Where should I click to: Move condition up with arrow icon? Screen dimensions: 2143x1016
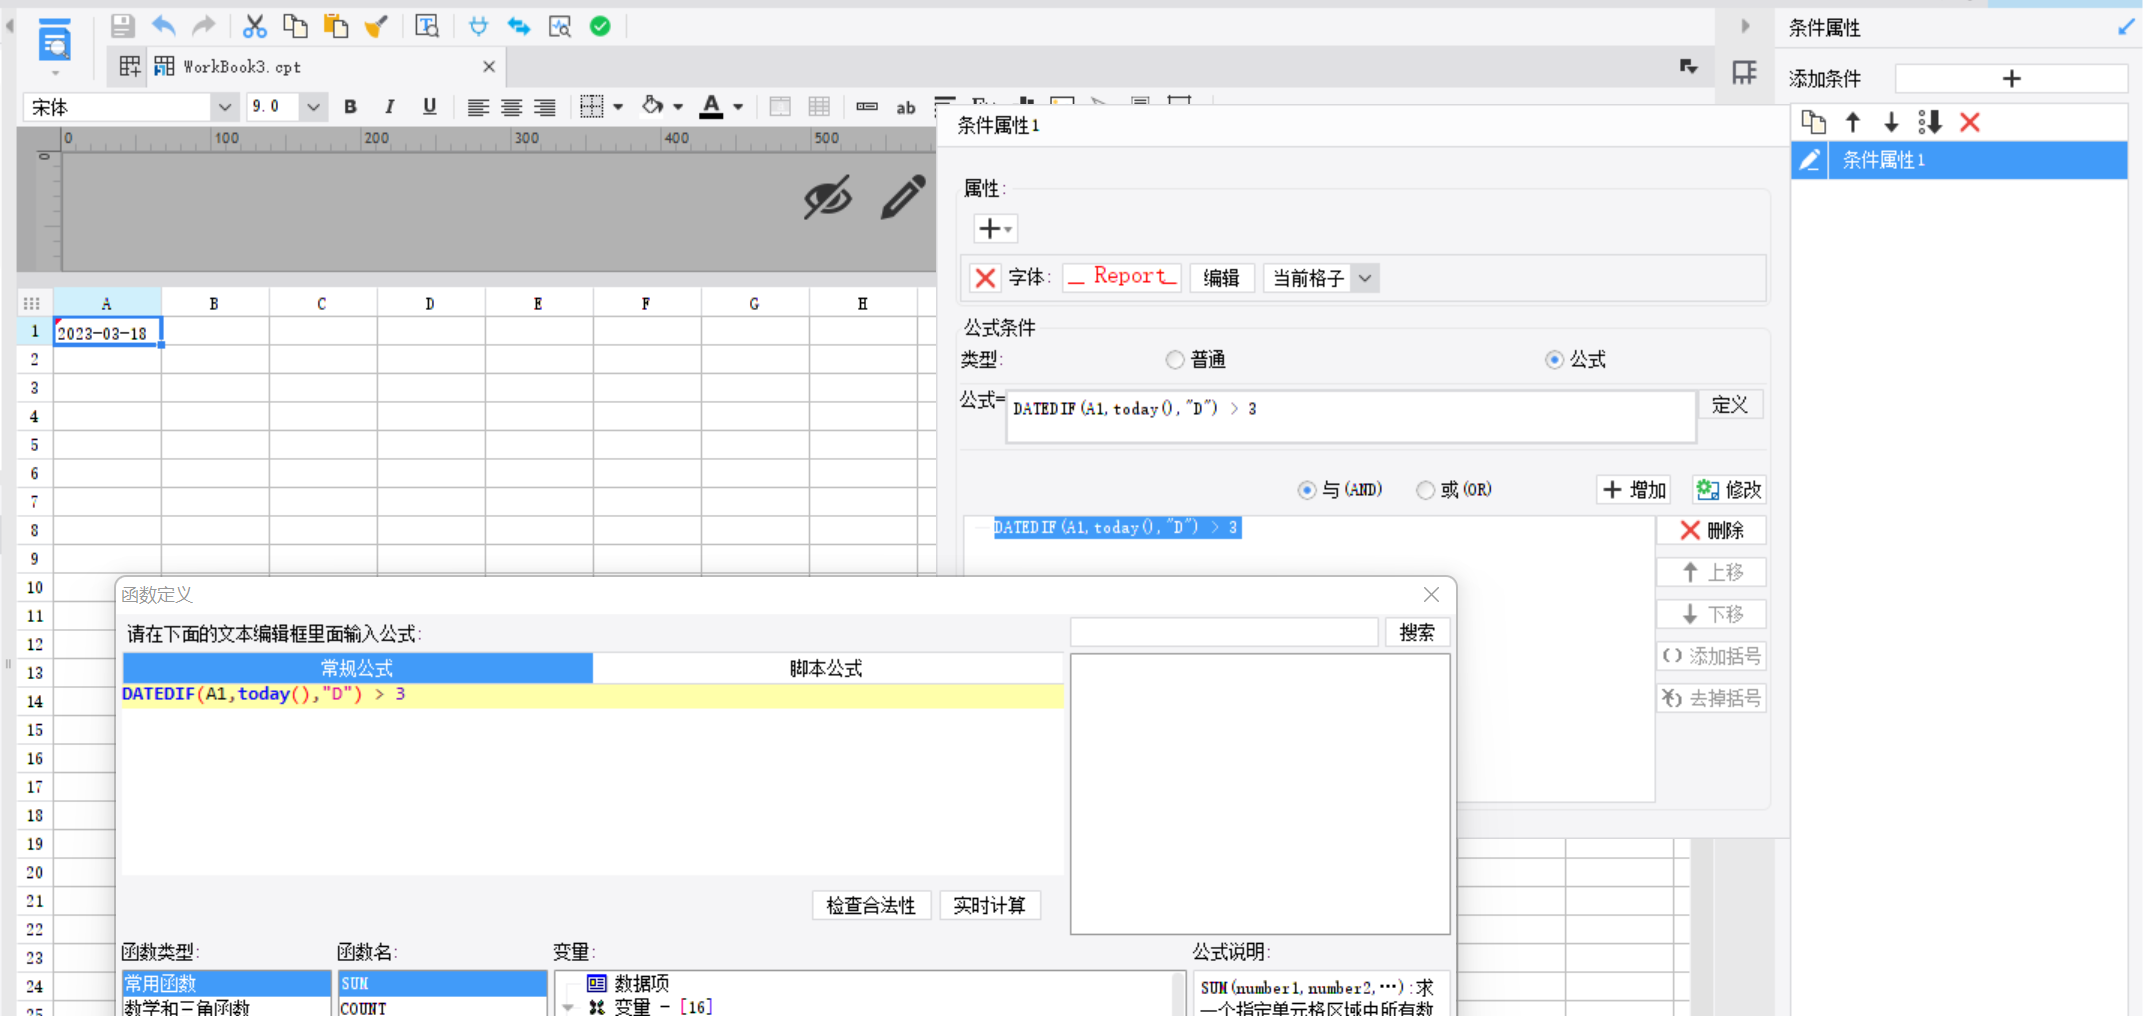click(1853, 122)
